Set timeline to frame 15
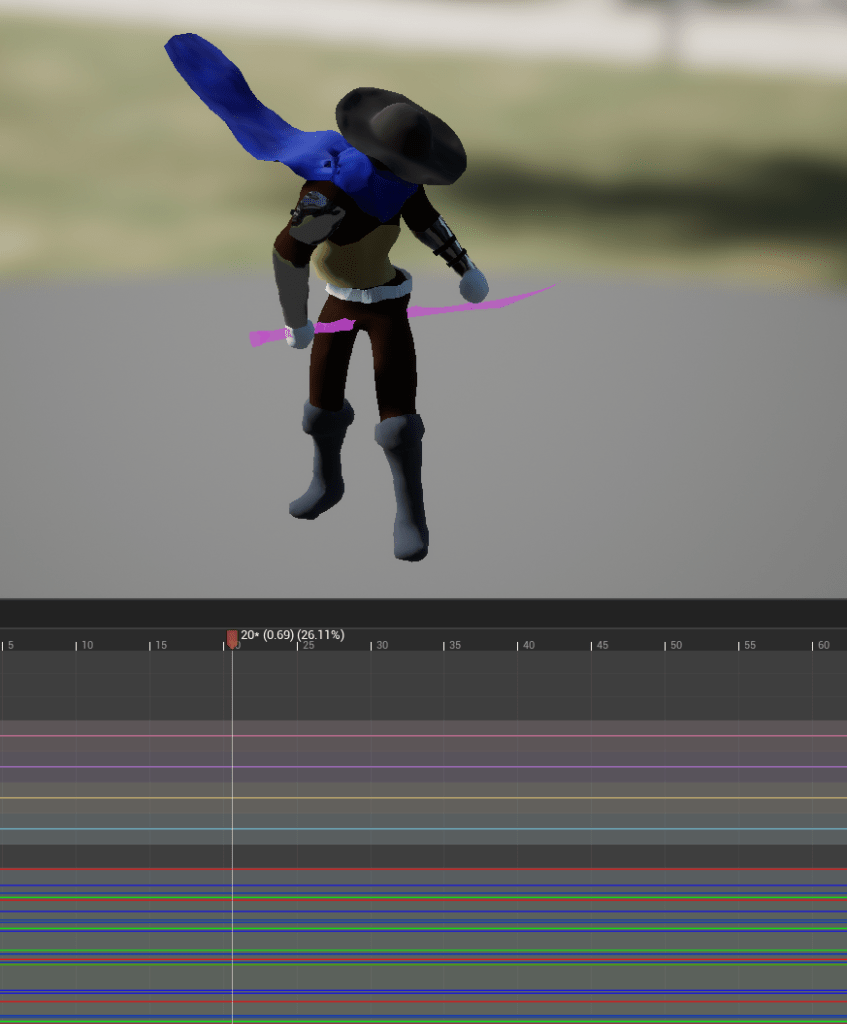Image resolution: width=847 pixels, height=1024 pixels. pos(151,646)
